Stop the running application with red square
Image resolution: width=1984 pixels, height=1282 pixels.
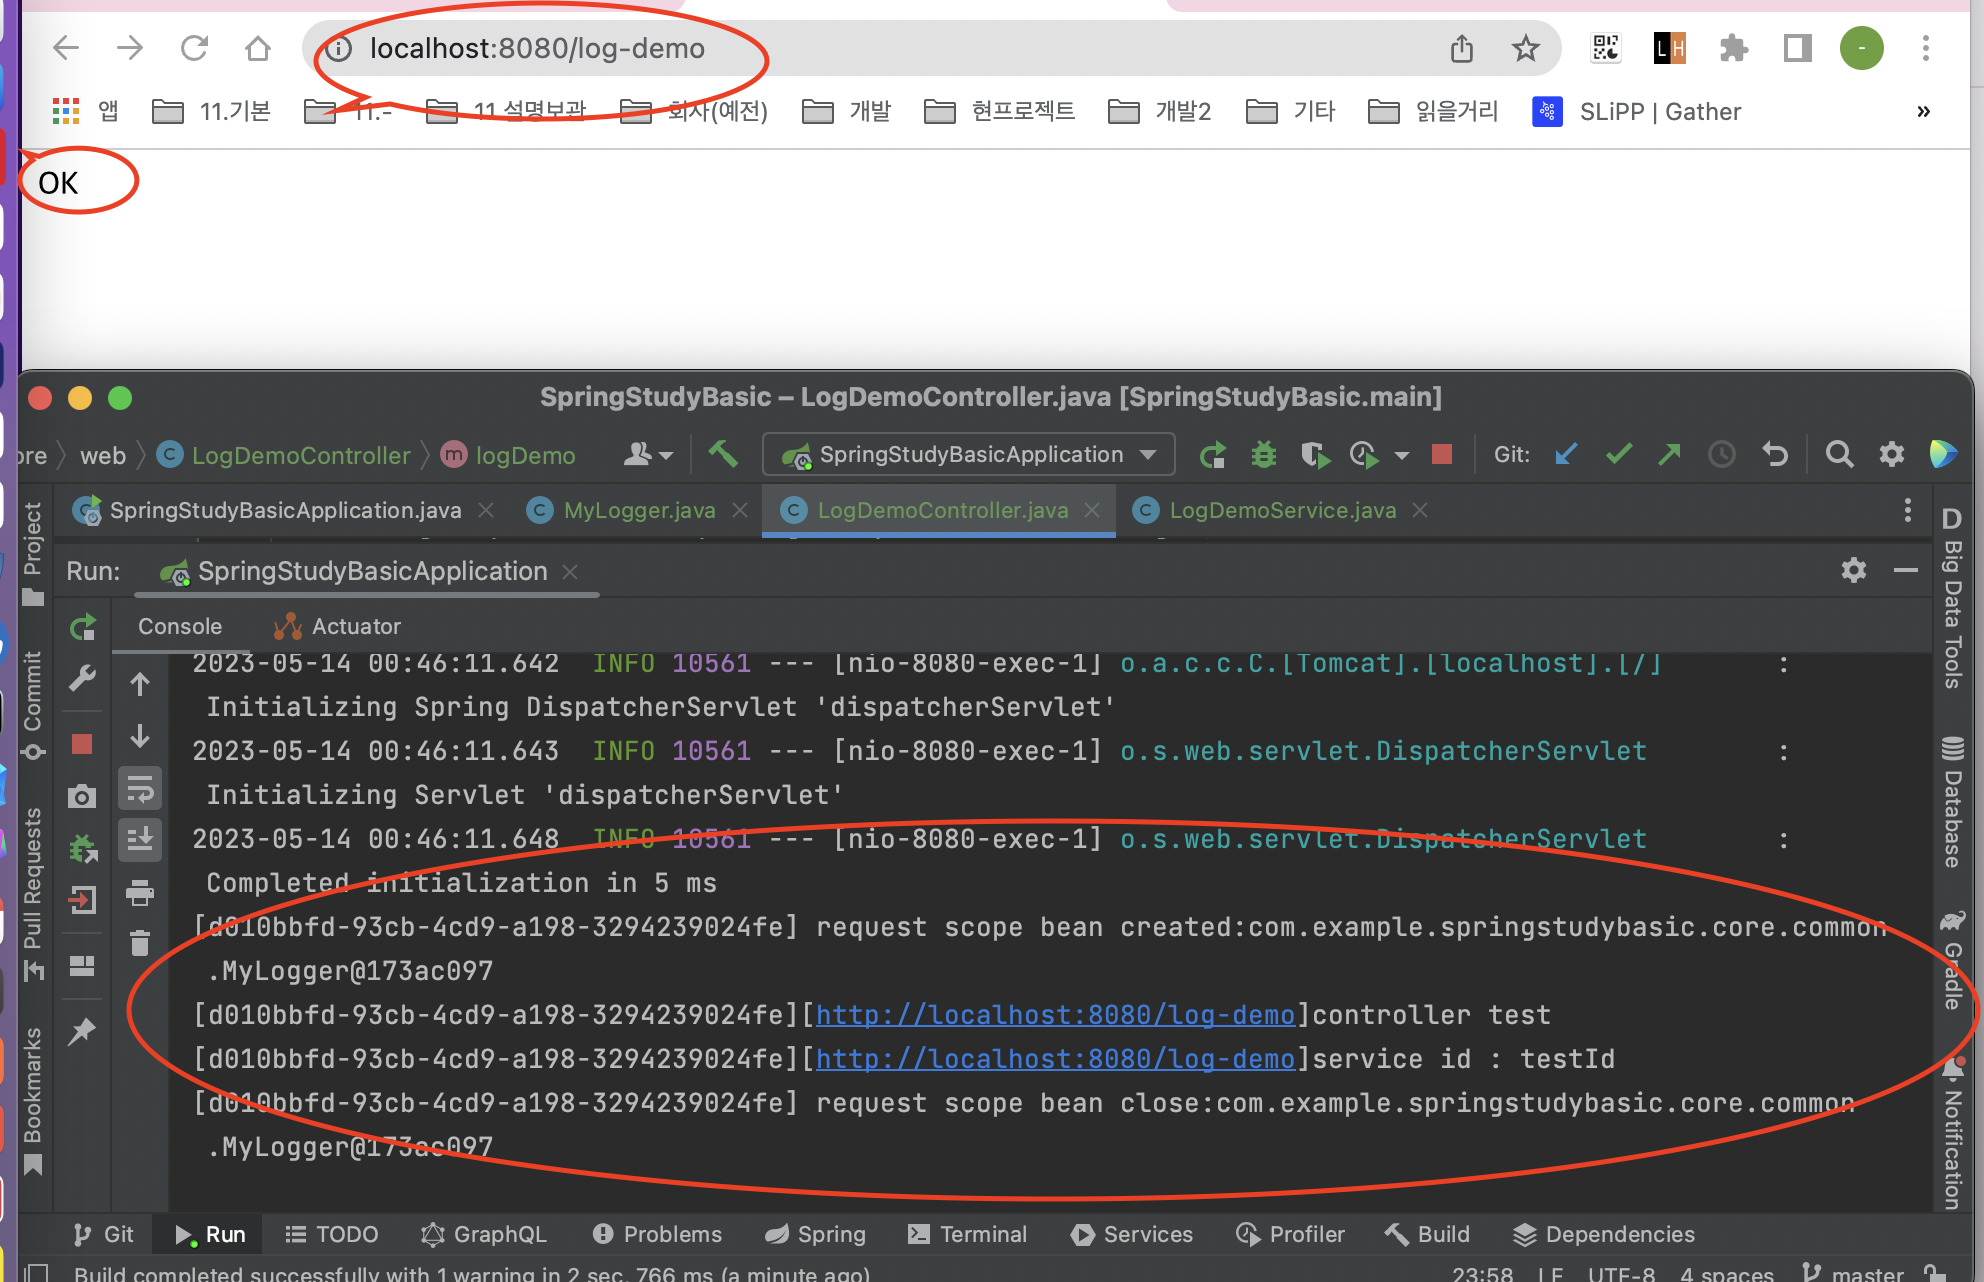(x=1441, y=455)
